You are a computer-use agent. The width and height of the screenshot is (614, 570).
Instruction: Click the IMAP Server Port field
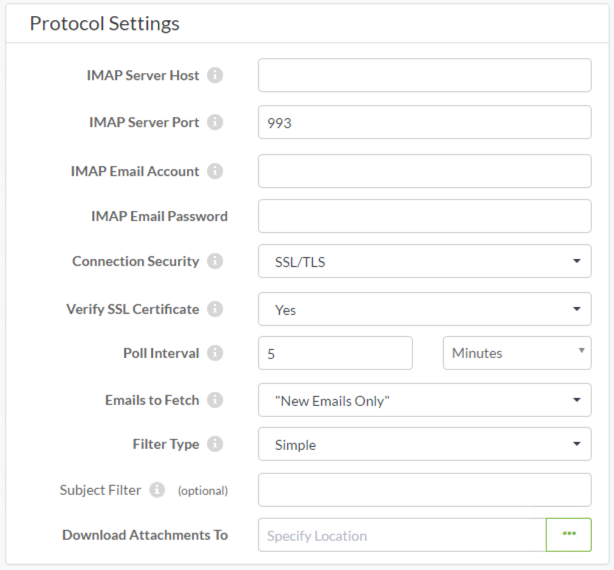424,122
